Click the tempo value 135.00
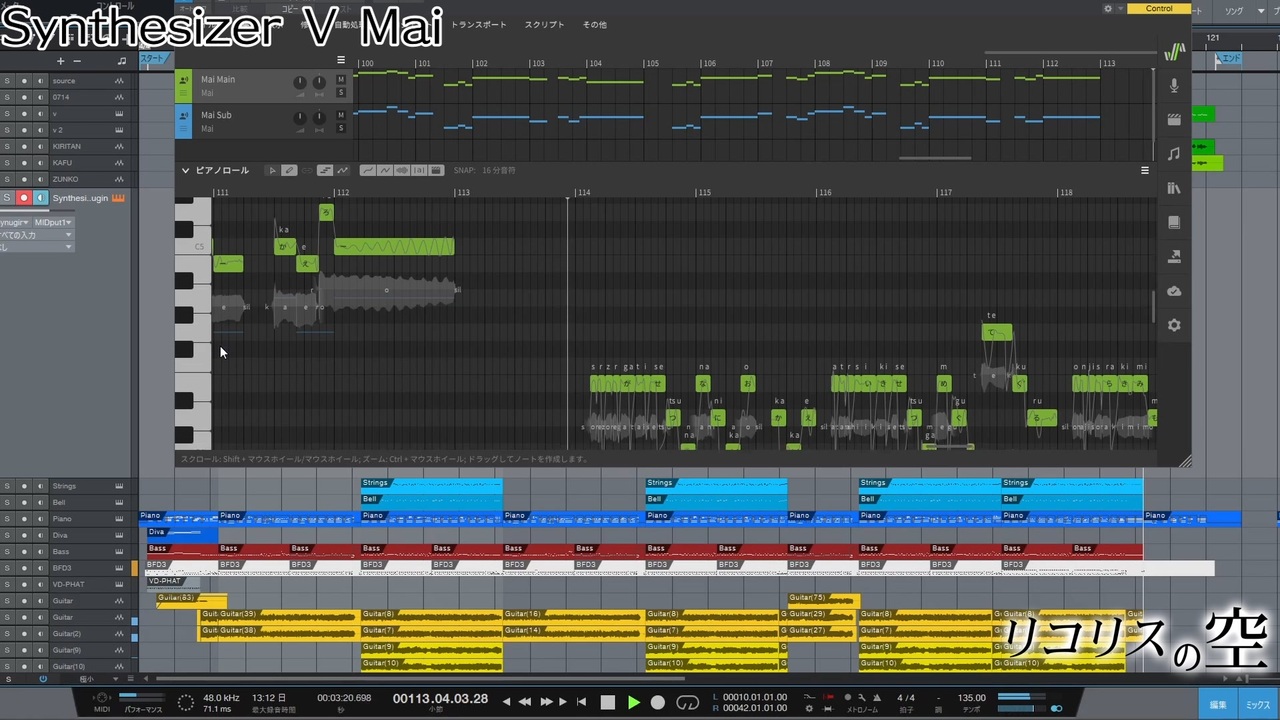Image resolution: width=1280 pixels, height=720 pixels. (971, 698)
